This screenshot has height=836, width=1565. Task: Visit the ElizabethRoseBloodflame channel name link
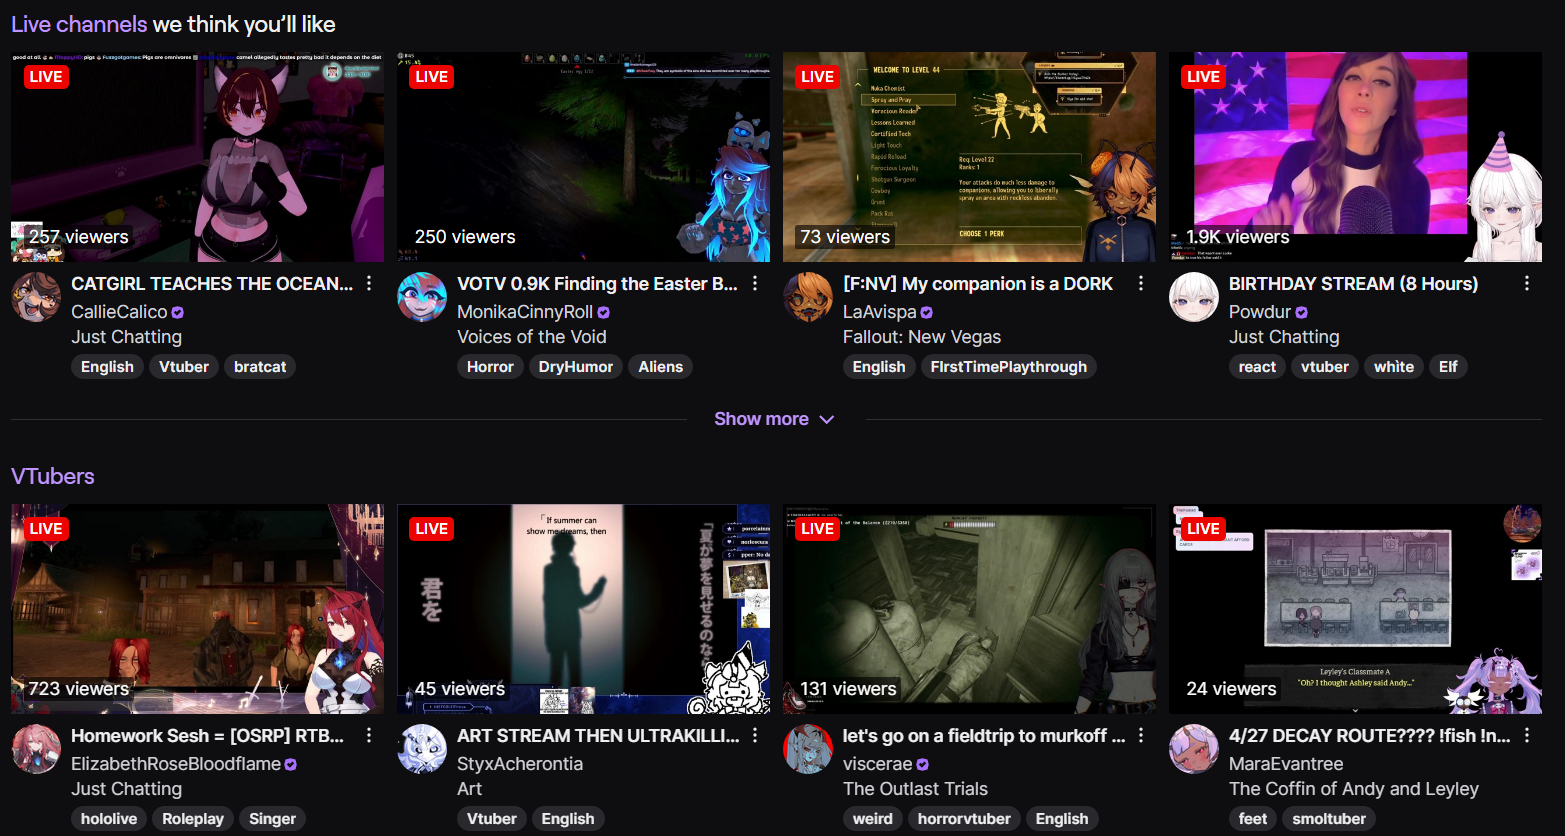pos(176,764)
